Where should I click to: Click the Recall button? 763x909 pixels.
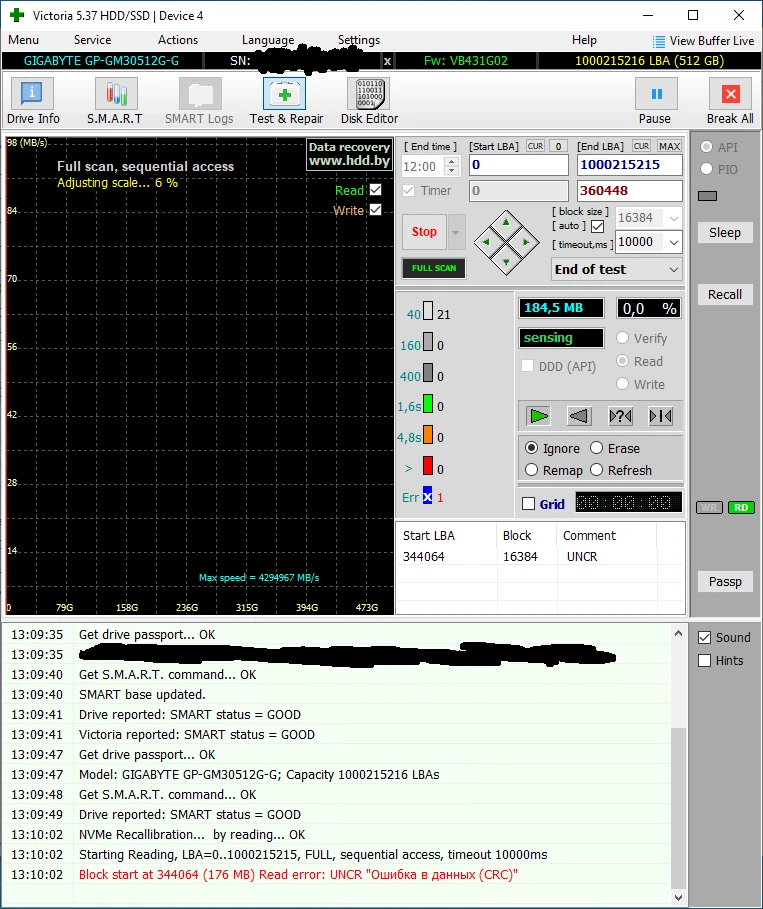(725, 294)
